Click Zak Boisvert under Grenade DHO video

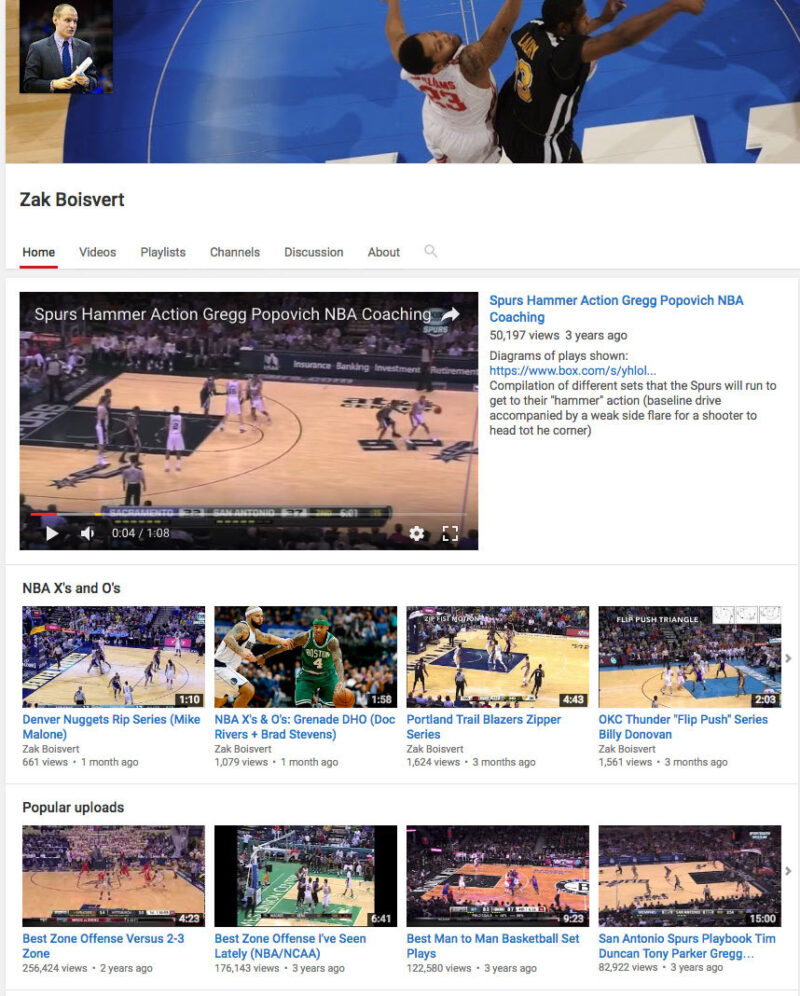pyautogui.click(x=243, y=749)
